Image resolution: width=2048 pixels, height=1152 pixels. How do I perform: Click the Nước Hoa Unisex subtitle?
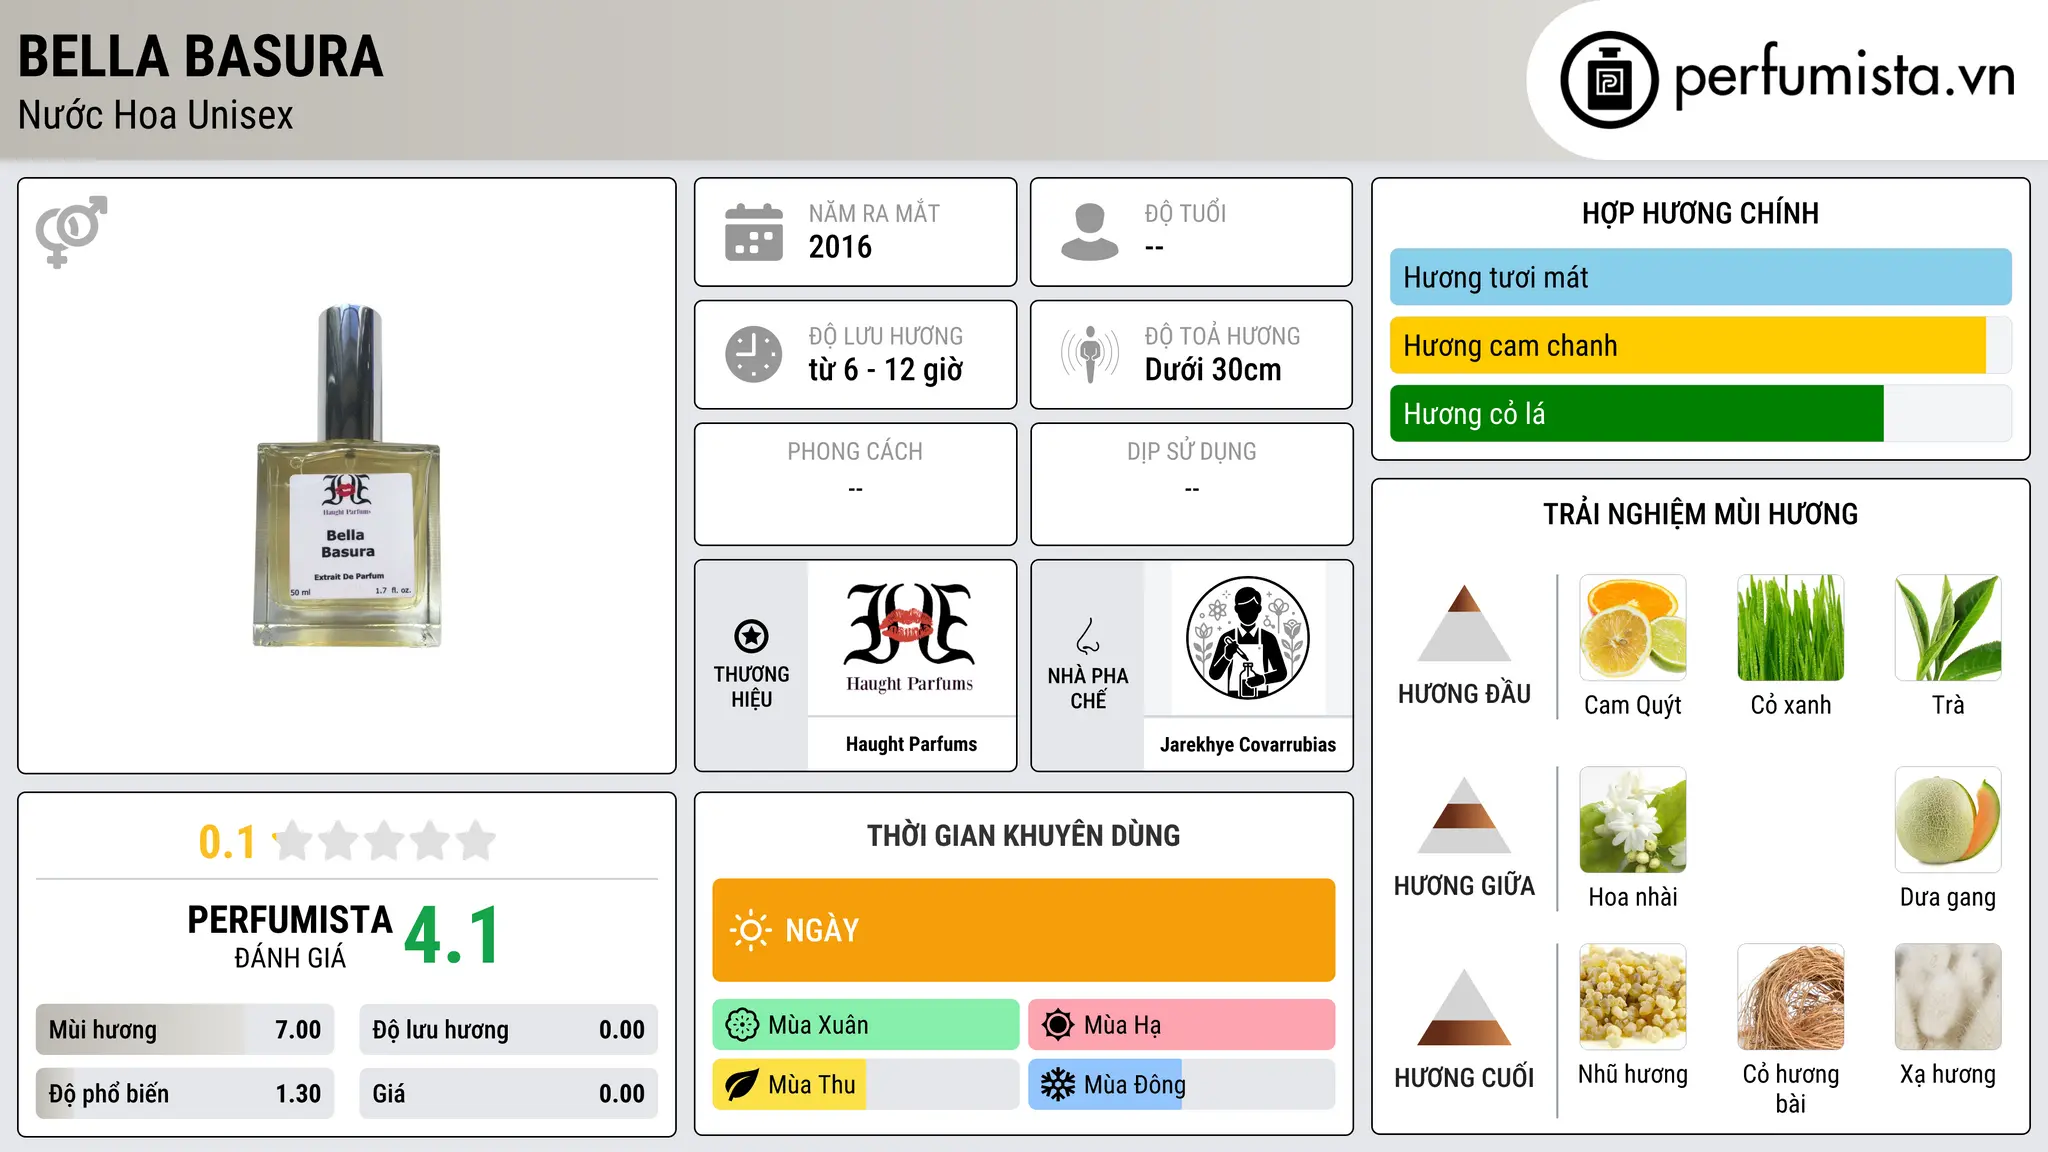coord(156,115)
